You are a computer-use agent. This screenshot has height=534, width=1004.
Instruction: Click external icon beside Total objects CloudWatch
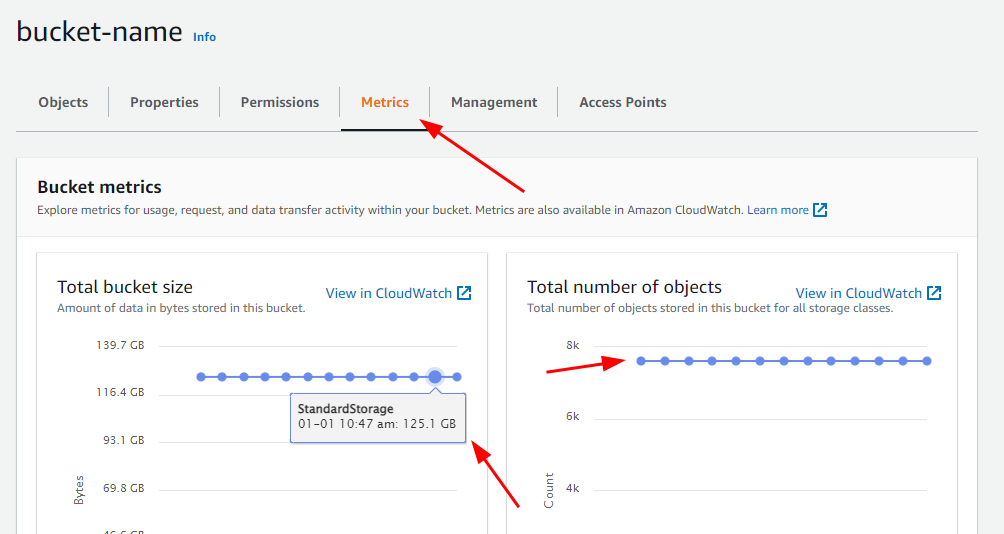[x=934, y=293]
